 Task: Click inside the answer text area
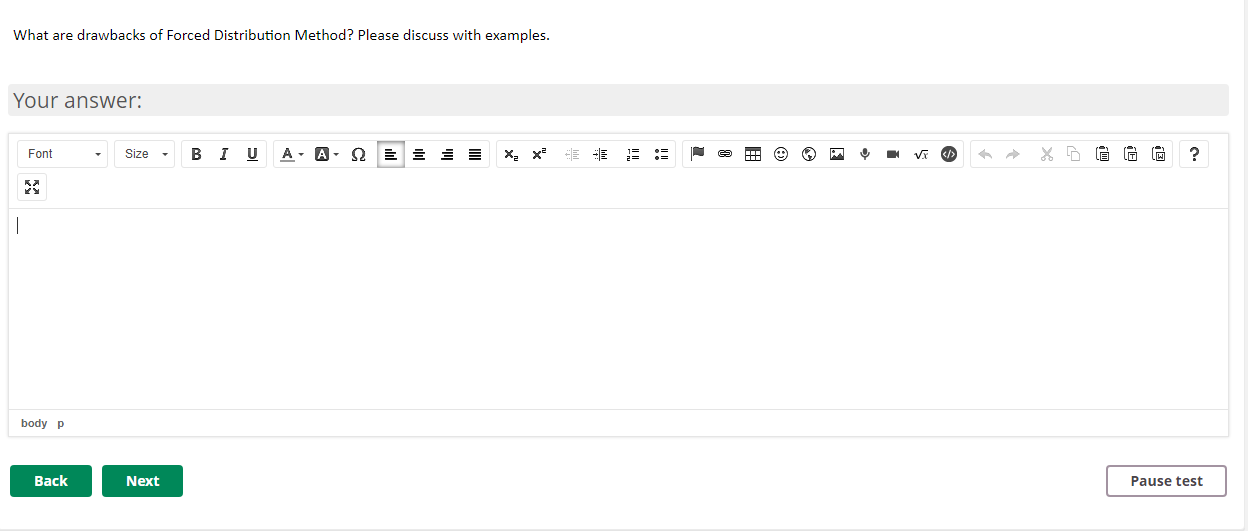(618, 309)
